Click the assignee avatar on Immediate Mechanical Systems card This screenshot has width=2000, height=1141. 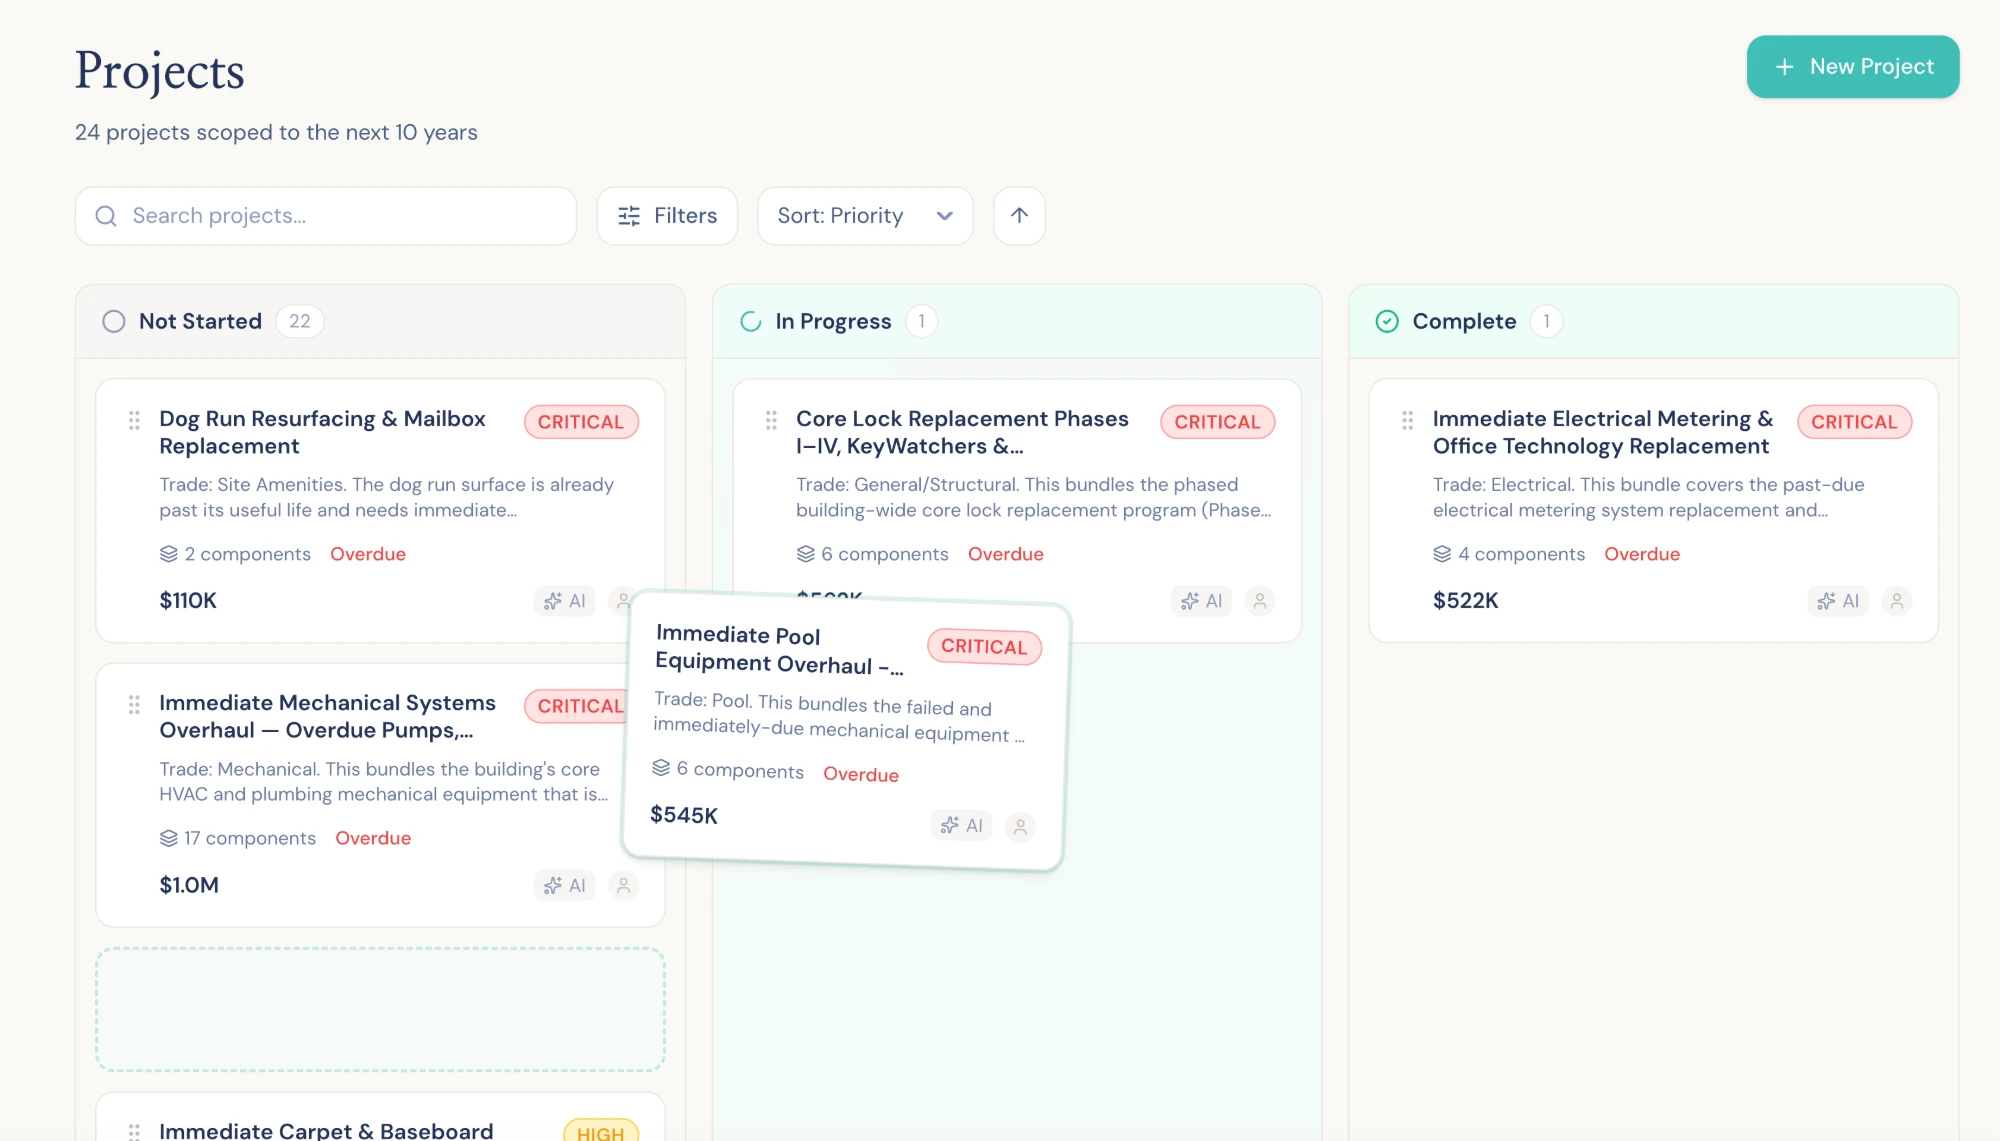coord(623,885)
